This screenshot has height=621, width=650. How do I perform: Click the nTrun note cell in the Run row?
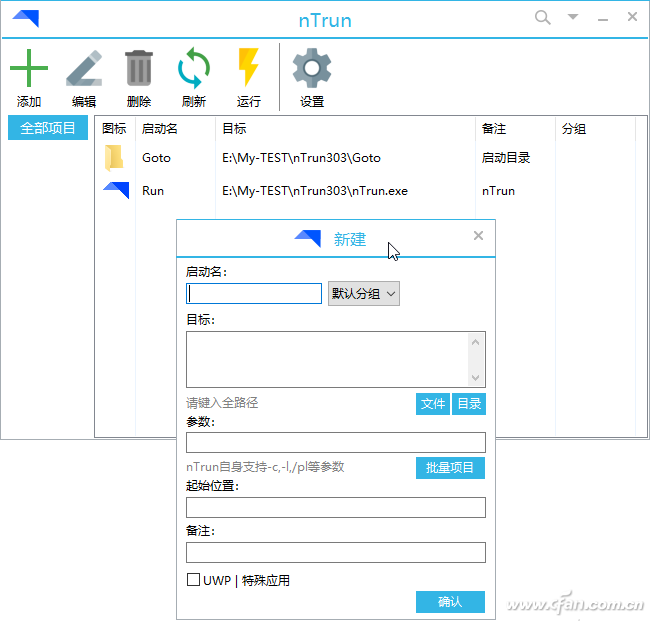(x=498, y=191)
